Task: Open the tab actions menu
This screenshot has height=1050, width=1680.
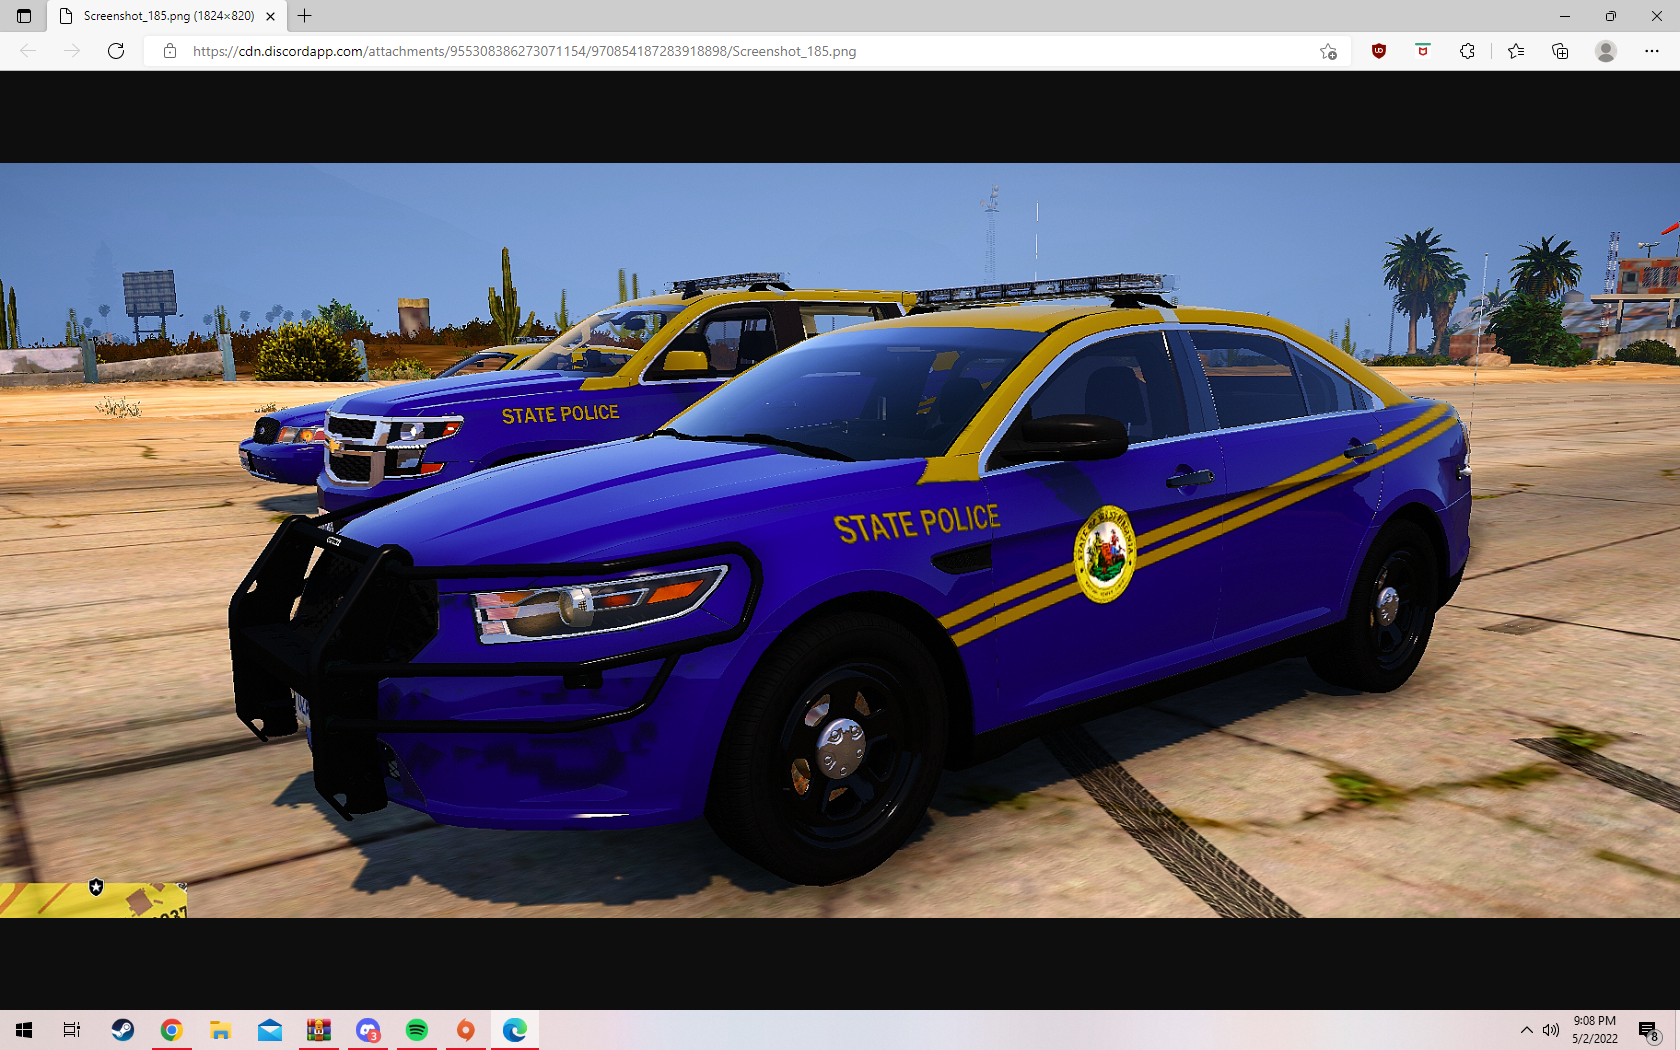Action: point(24,16)
